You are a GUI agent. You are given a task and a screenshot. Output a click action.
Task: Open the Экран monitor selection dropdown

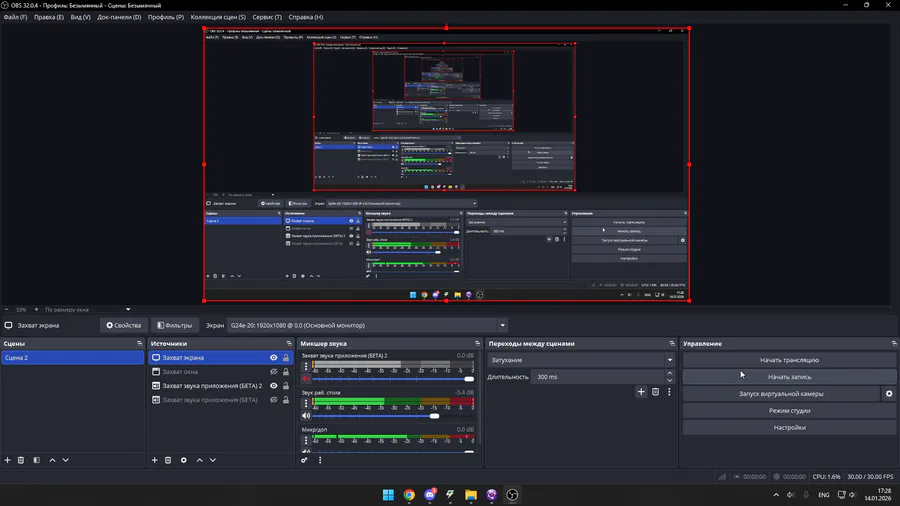point(367,325)
